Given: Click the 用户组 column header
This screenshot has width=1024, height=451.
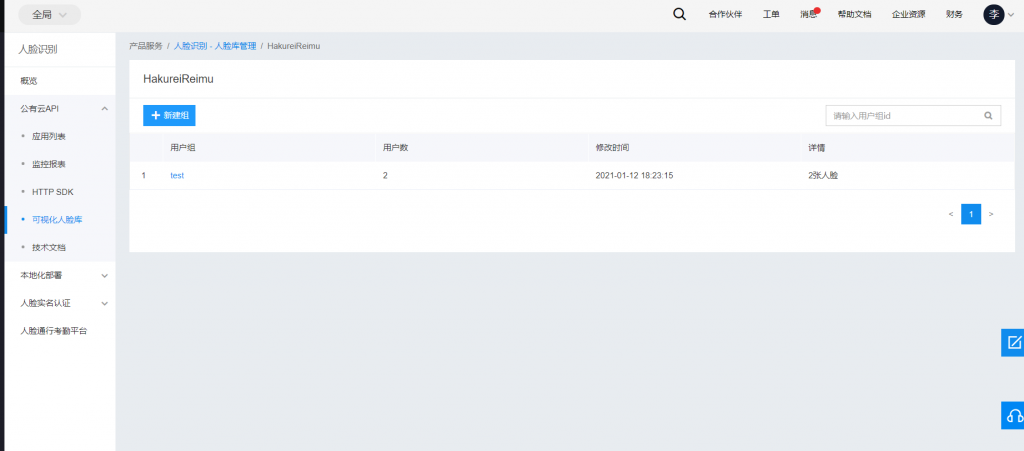Looking at the screenshot, I should (x=183, y=148).
